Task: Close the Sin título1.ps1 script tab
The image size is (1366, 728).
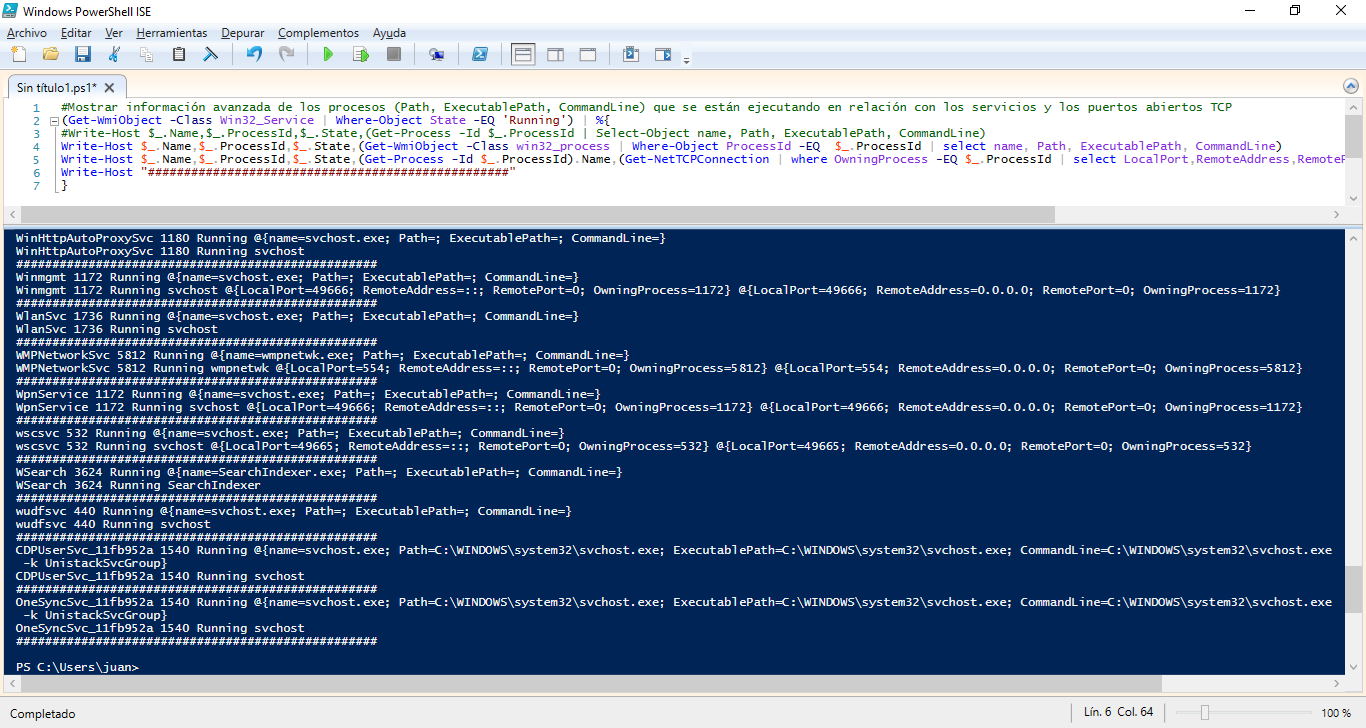Action: [x=110, y=87]
